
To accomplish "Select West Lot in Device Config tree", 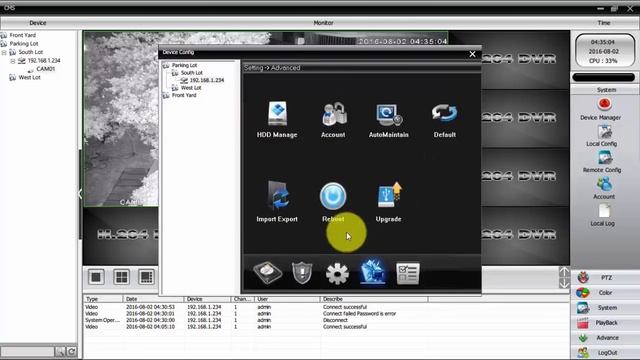I will point(191,88).
